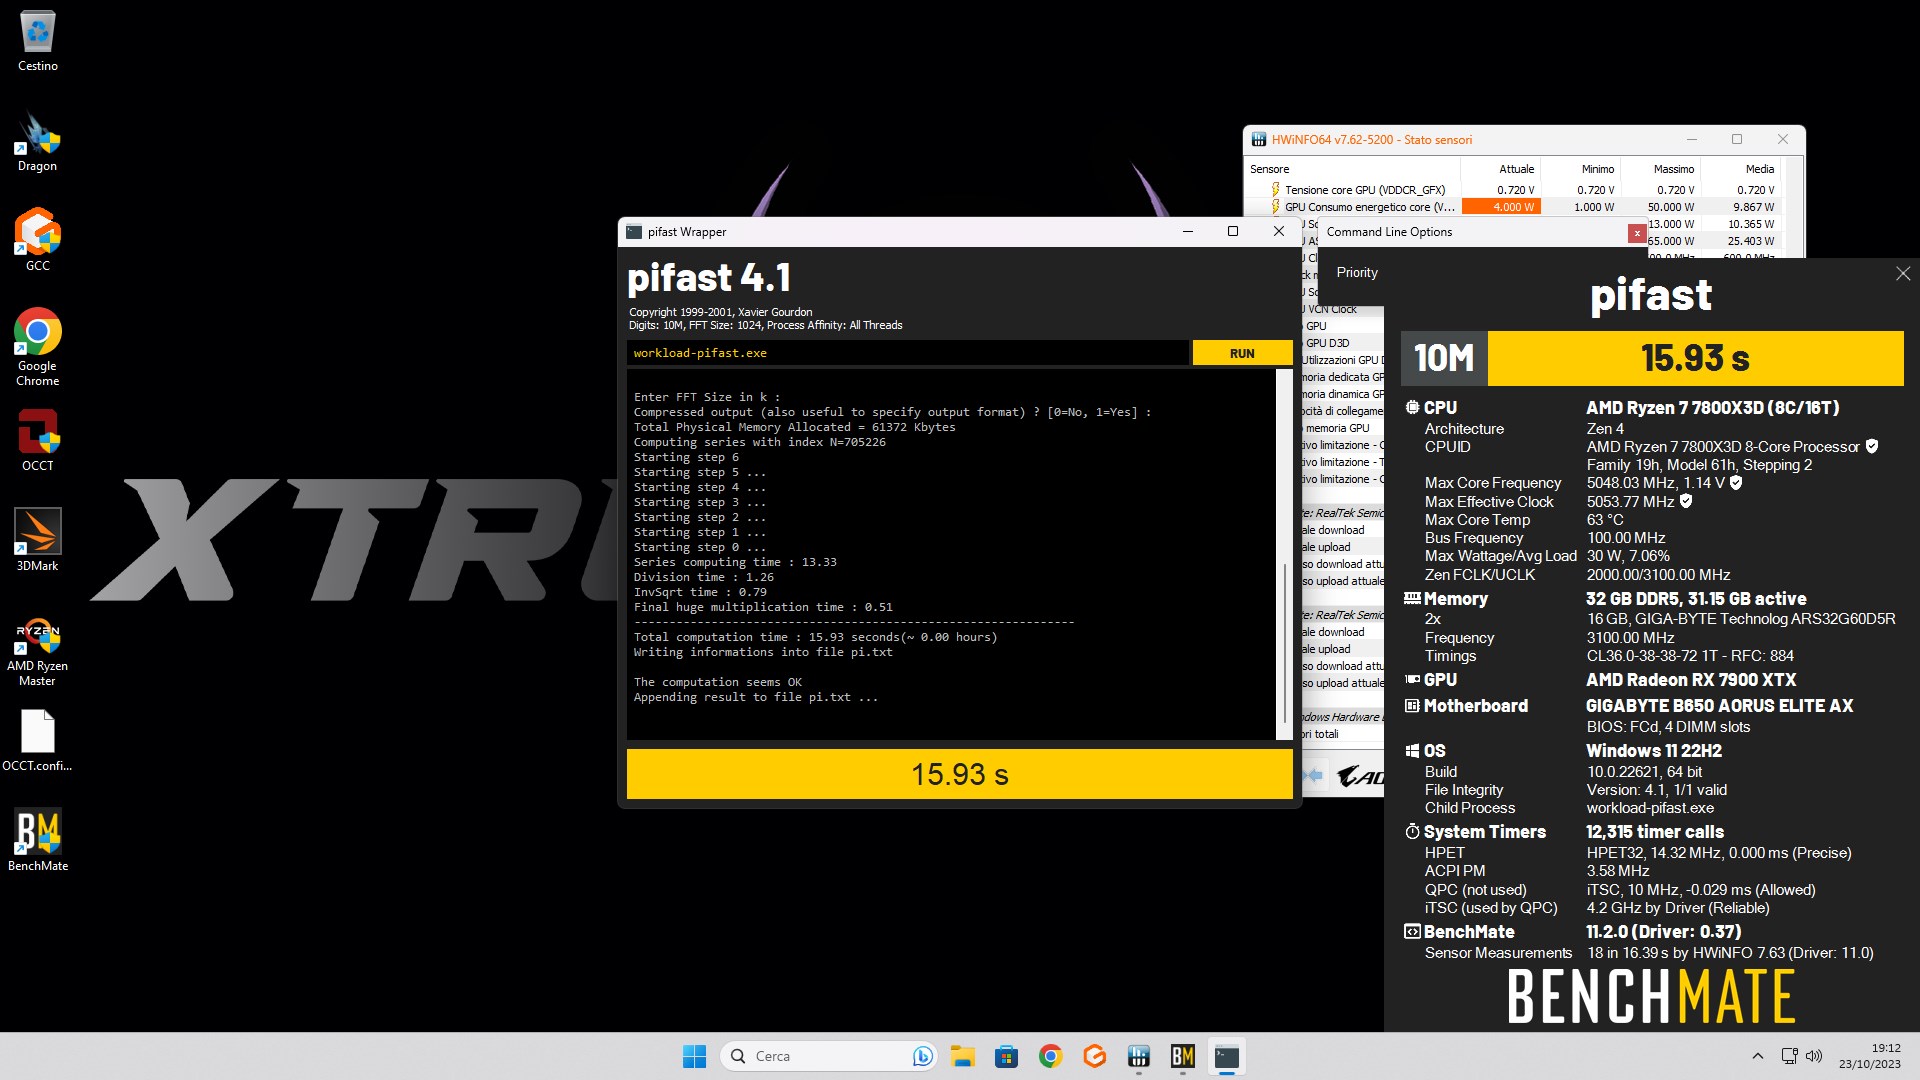Click the System Timers stopwatch icon
This screenshot has height=1080, width=1920.
click(1412, 832)
